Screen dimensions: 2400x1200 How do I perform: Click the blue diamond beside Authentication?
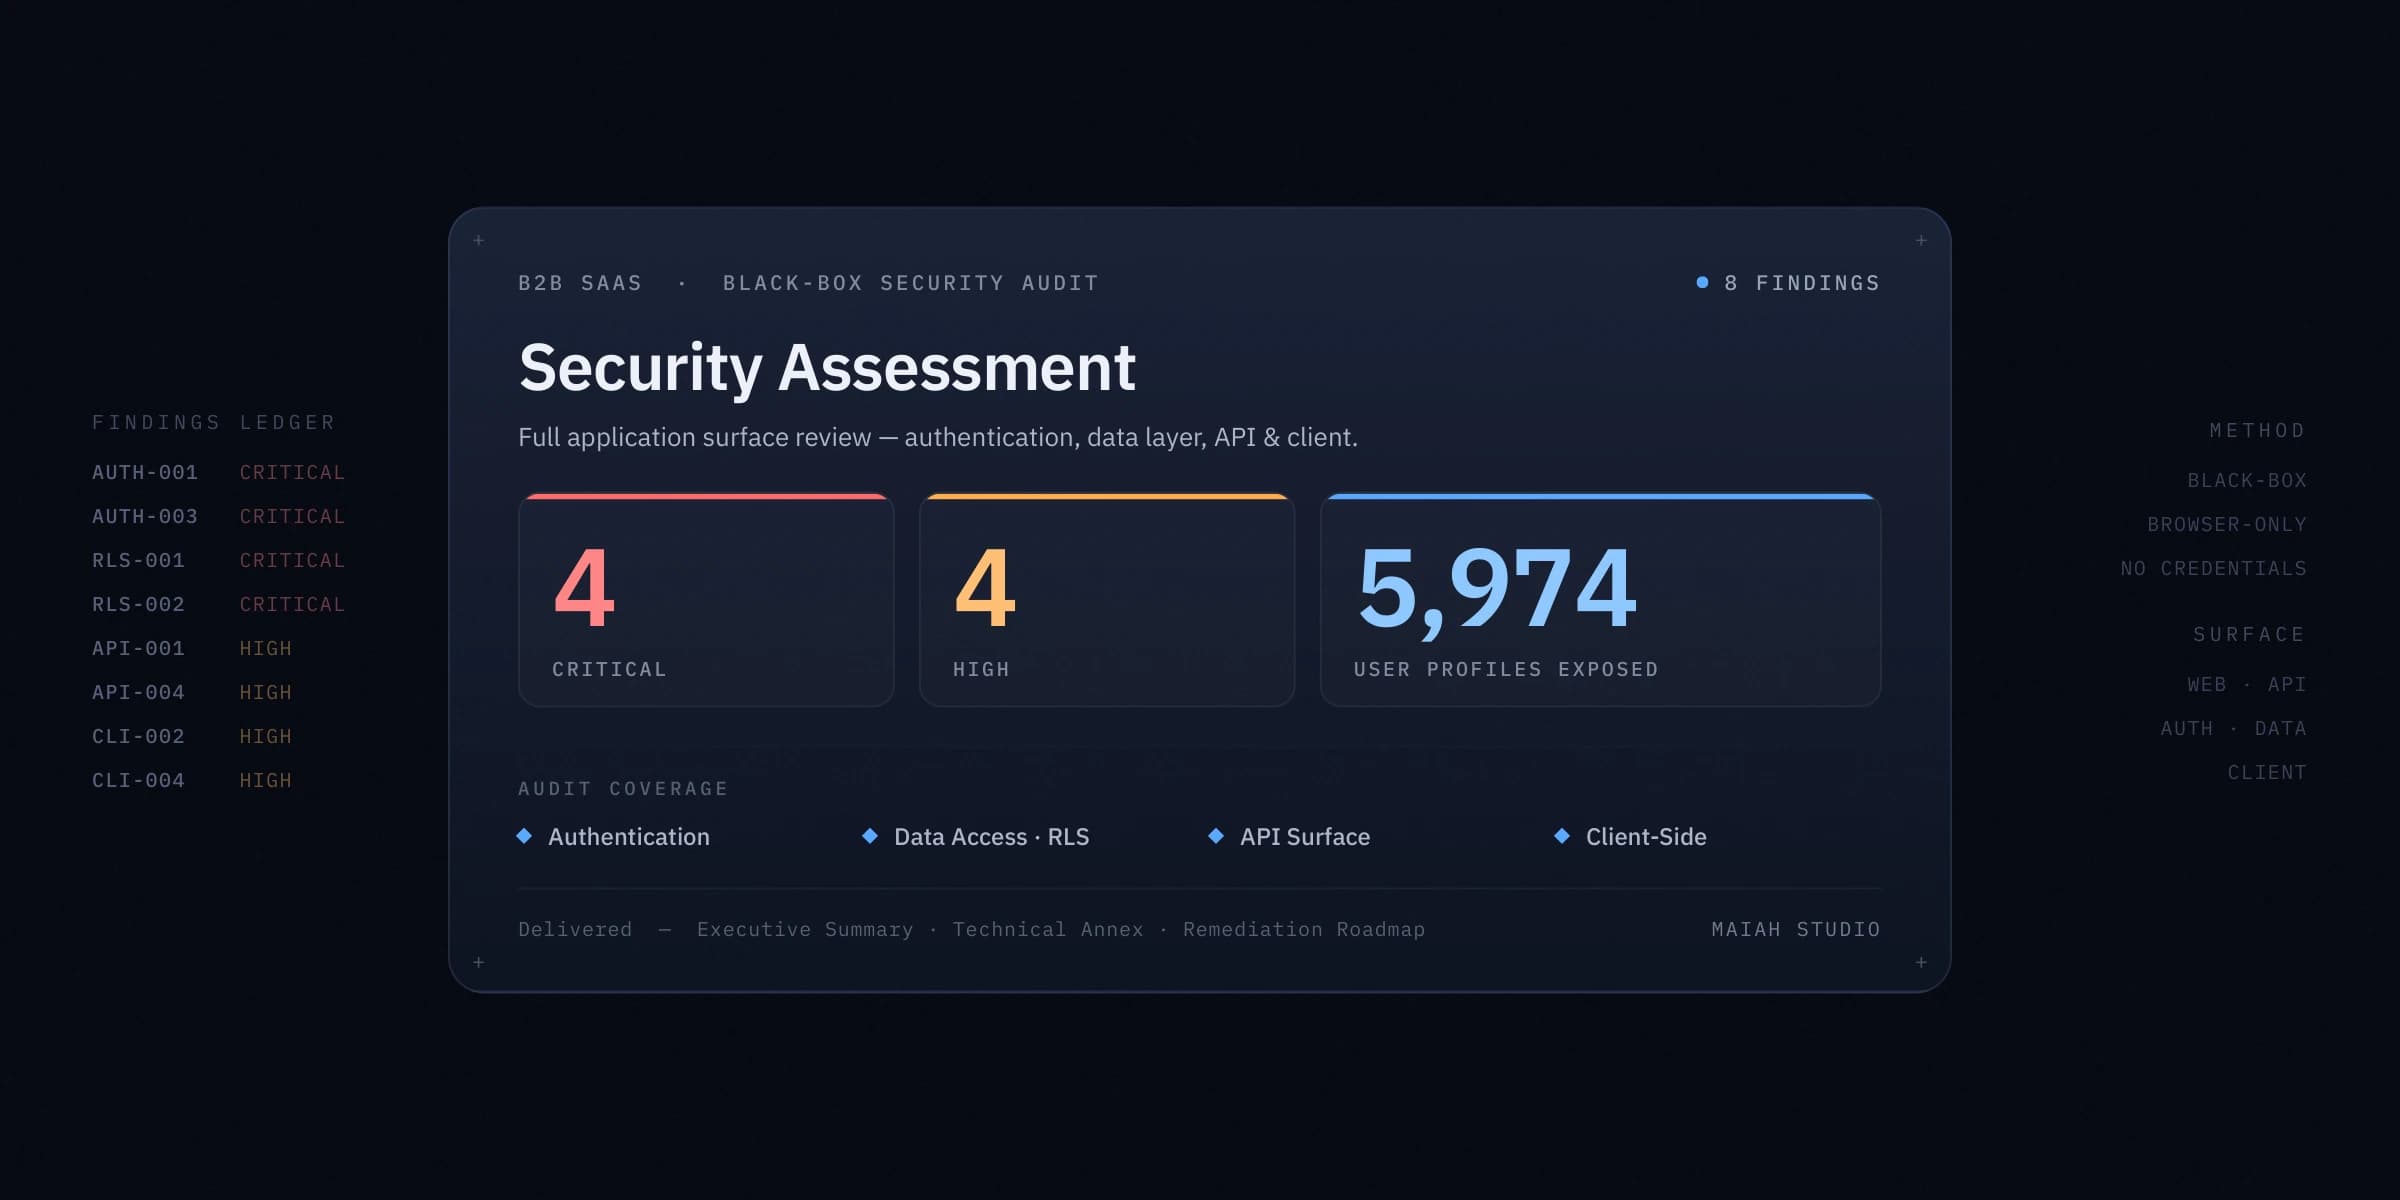[x=524, y=836]
